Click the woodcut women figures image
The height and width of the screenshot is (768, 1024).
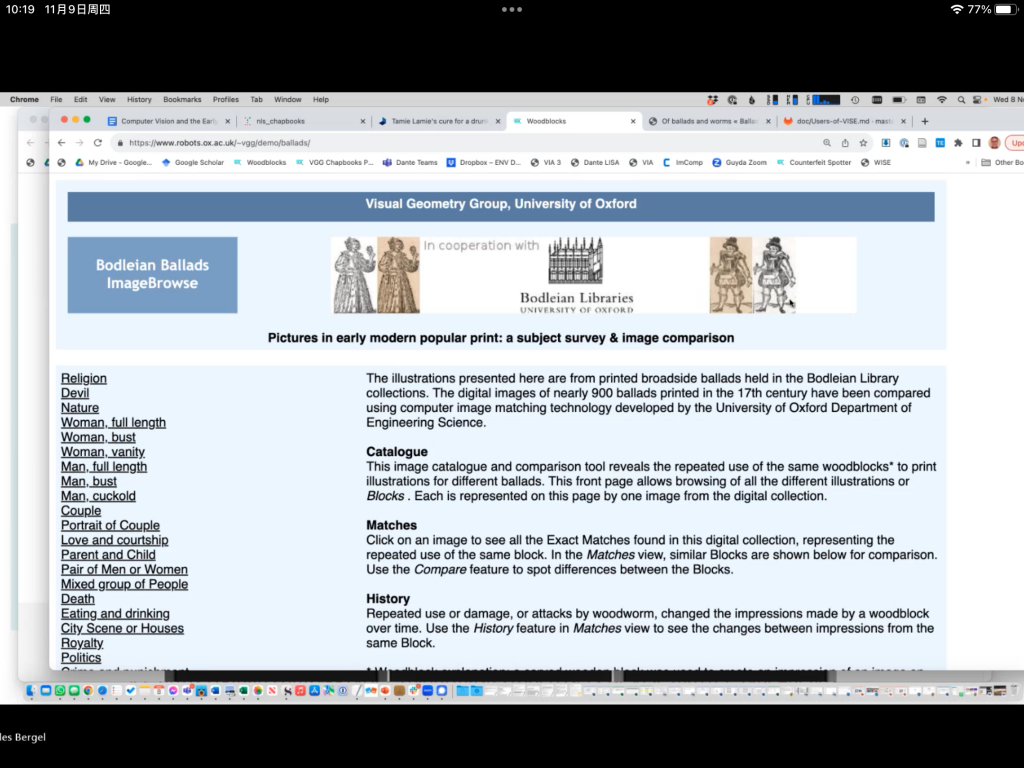pos(376,275)
